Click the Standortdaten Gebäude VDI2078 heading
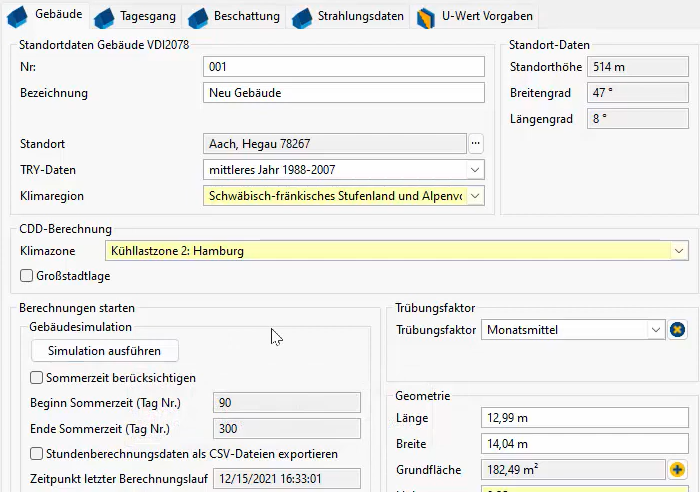 coord(104,45)
